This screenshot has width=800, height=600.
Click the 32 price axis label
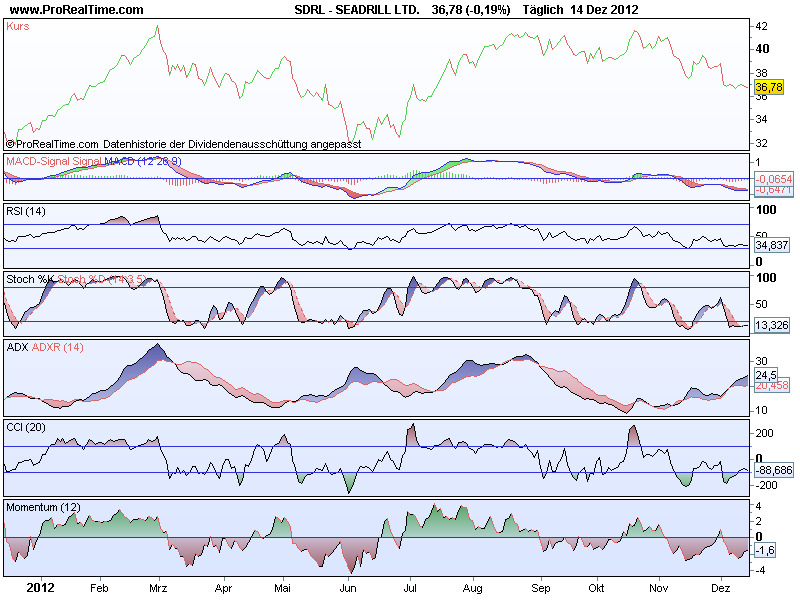761,143
